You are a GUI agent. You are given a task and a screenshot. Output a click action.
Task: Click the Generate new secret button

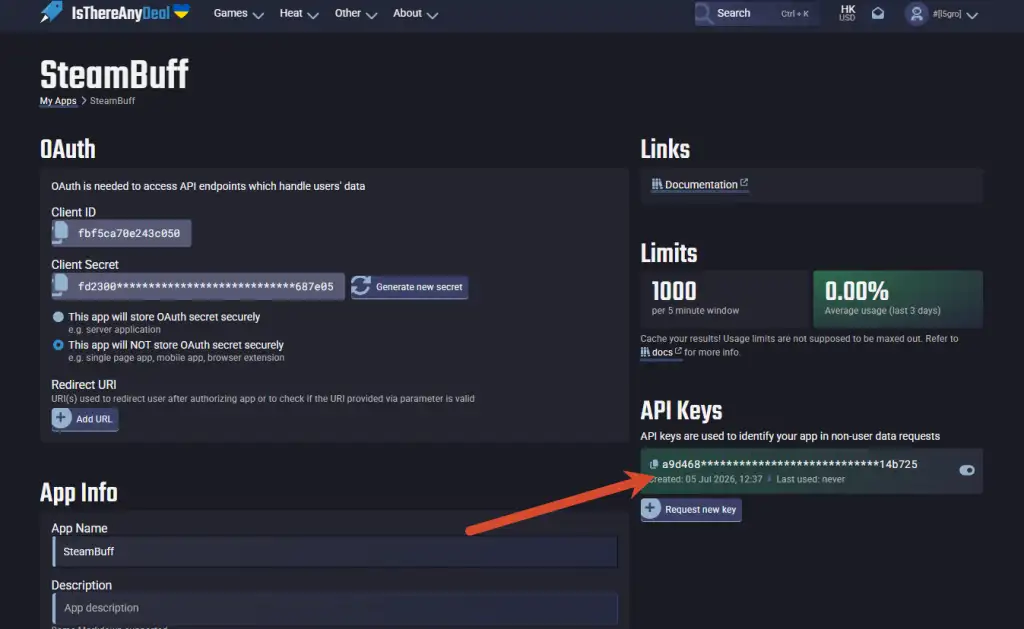[x=409, y=287]
